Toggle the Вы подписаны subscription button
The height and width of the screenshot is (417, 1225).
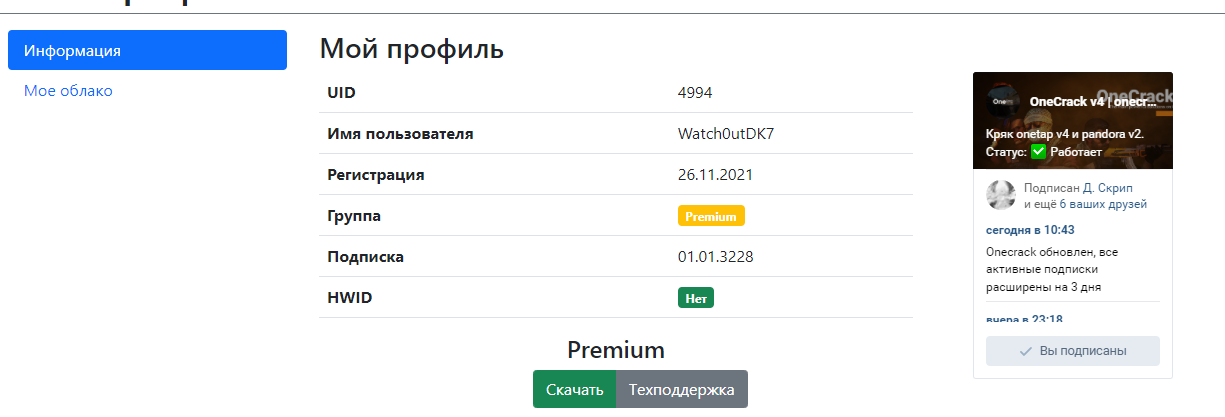(x=1072, y=351)
